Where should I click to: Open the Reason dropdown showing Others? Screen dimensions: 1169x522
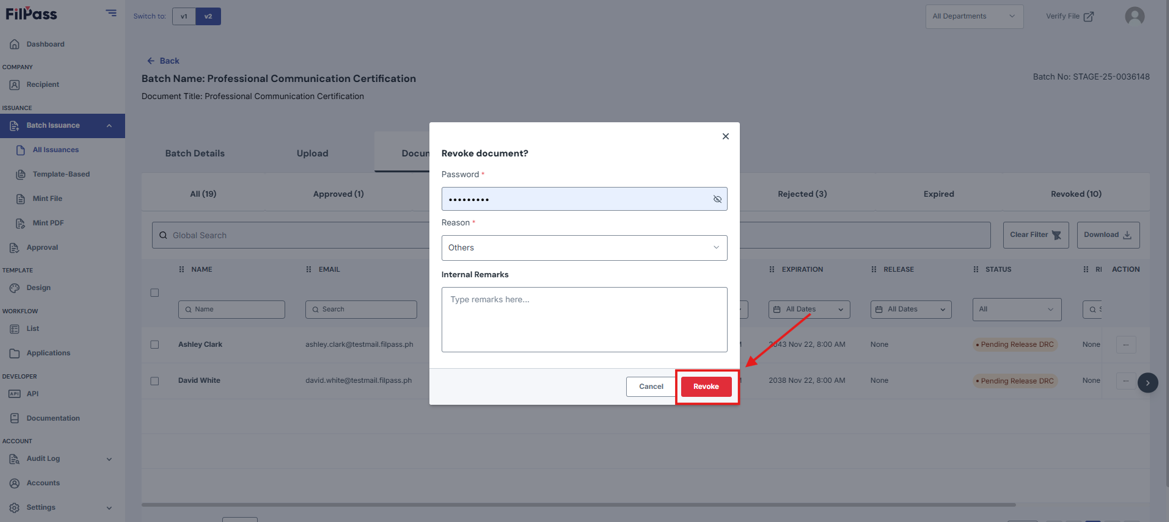[x=584, y=248]
